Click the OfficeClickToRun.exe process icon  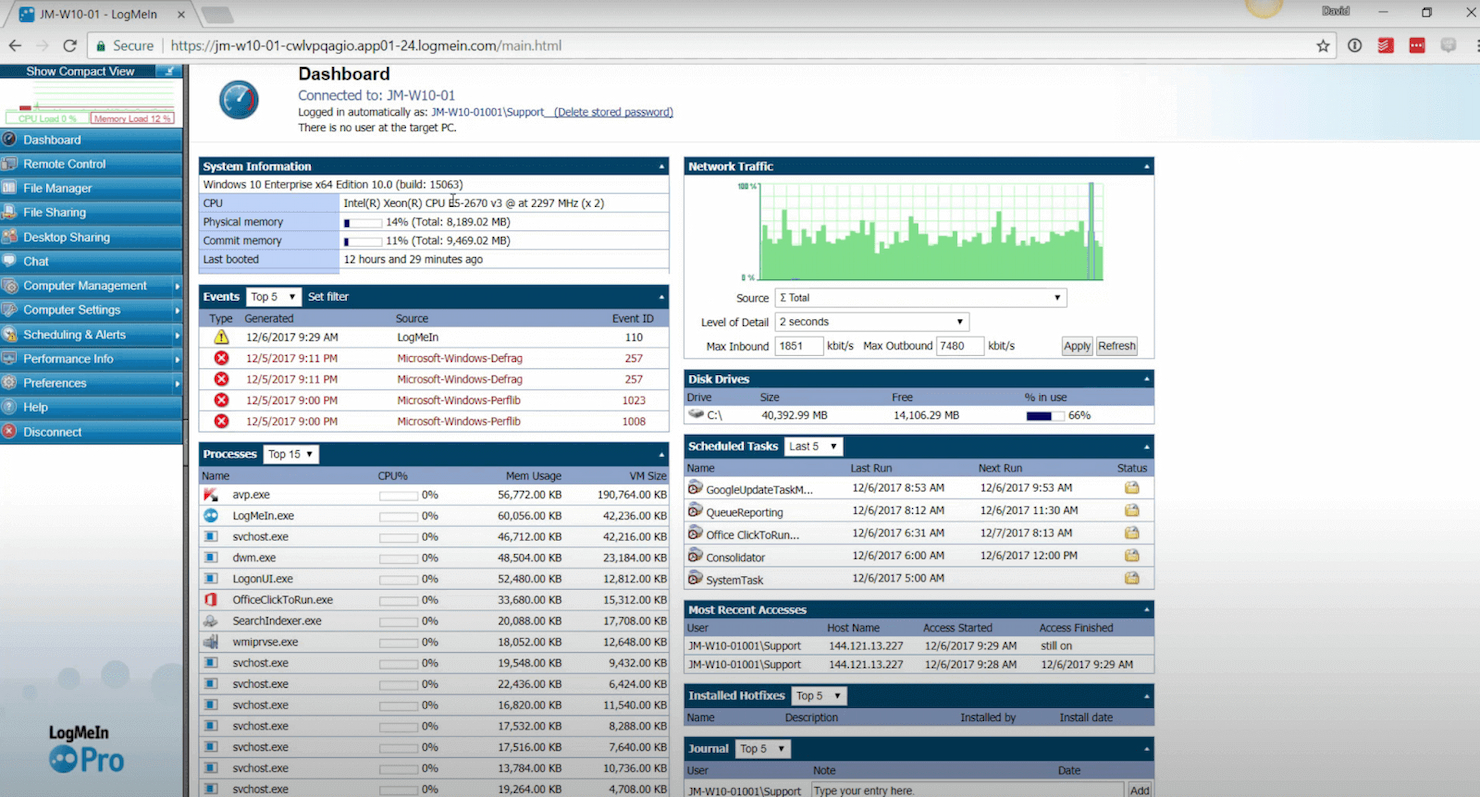point(211,600)
